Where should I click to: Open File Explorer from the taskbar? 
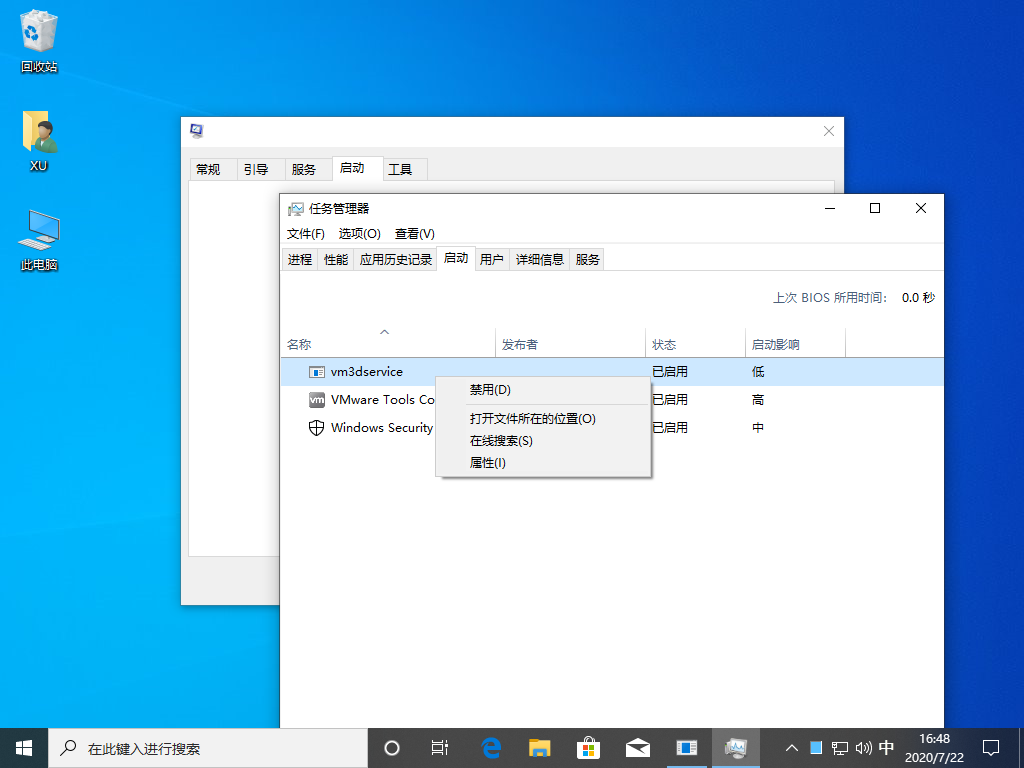coord(540,747)
